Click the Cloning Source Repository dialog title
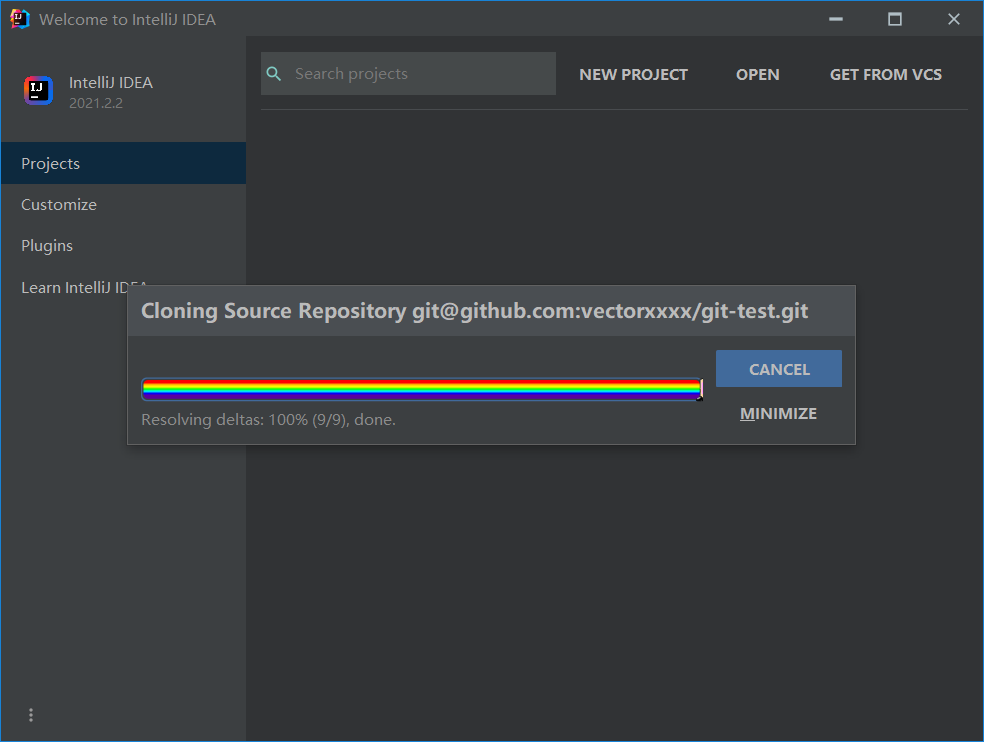Image resolution: width=984 pixels, height=742 pixels. point(474,311)
